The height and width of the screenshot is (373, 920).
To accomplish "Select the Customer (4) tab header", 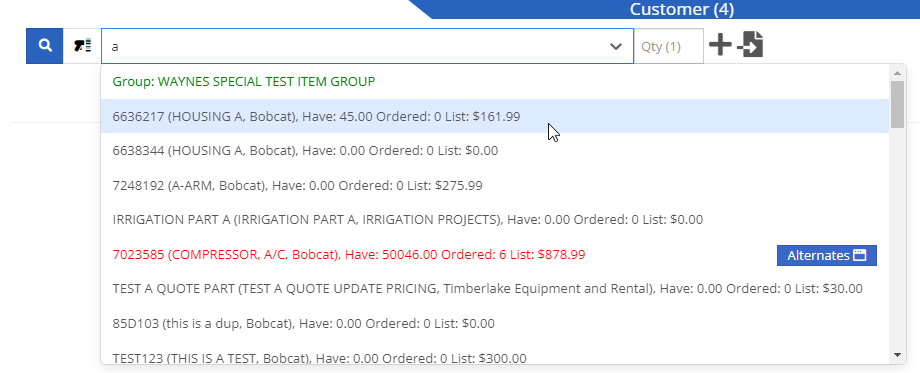I will (682, 9).
